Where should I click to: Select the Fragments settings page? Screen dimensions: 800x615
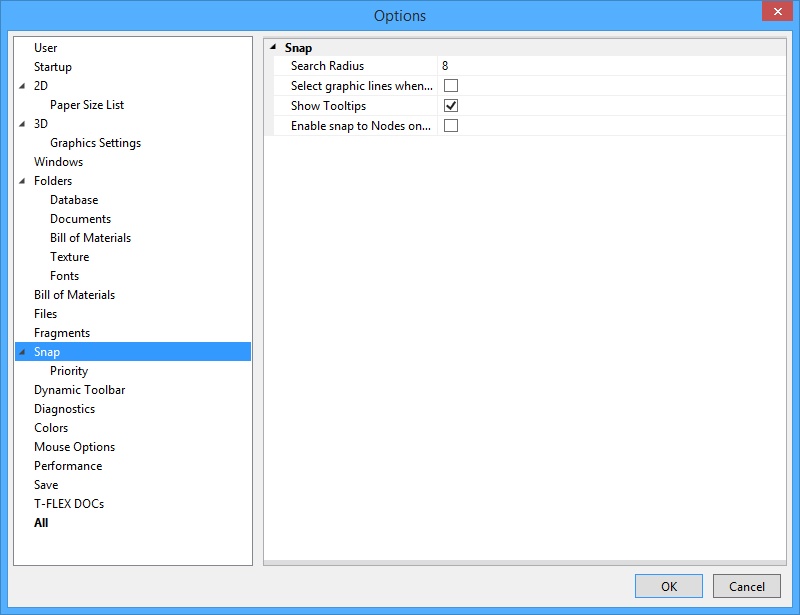click(63, 332)
